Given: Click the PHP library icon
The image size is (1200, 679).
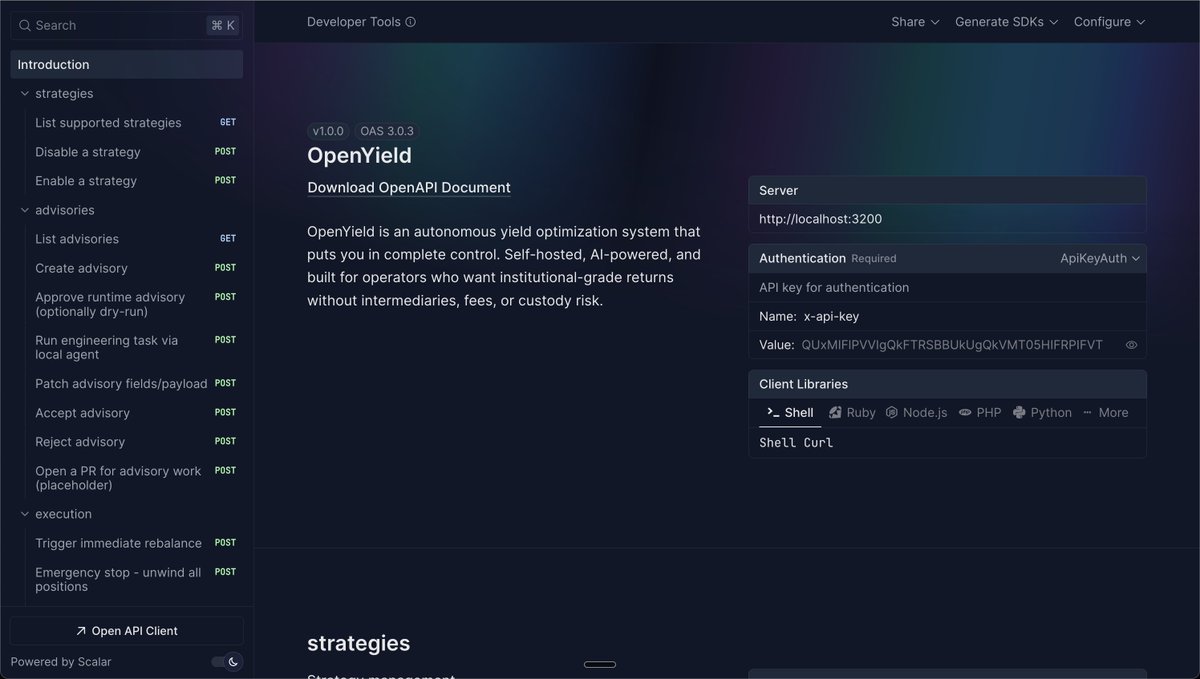Looking at the screenshot, I should tap(965, 412).
